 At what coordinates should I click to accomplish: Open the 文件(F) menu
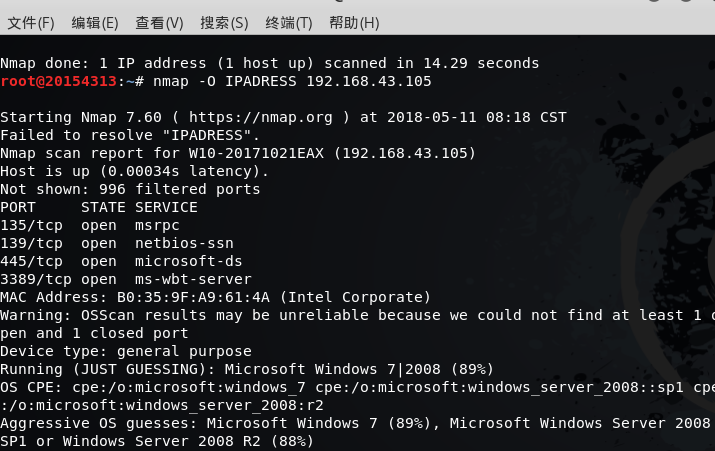point(31,23)
